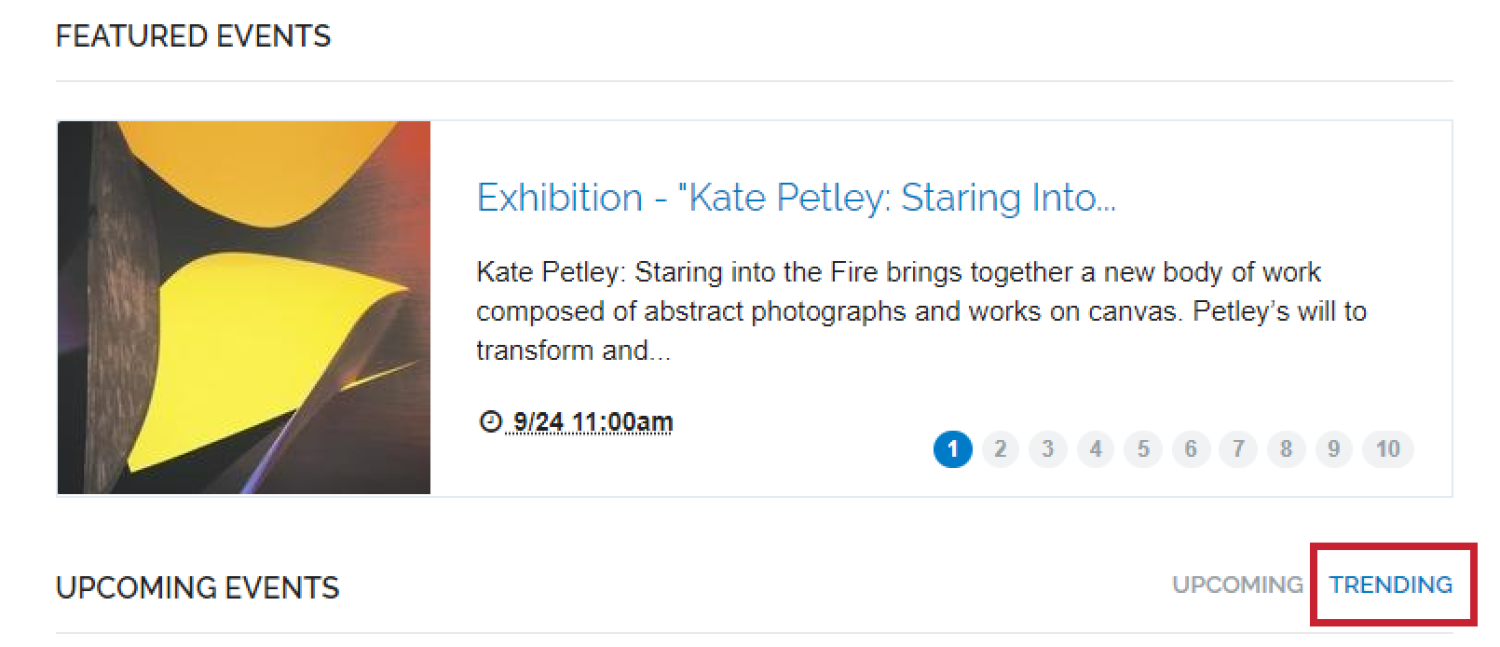Select pagination dot 10
Viewport: 1500px width, 647px height.
click(x=1388, y=450)
